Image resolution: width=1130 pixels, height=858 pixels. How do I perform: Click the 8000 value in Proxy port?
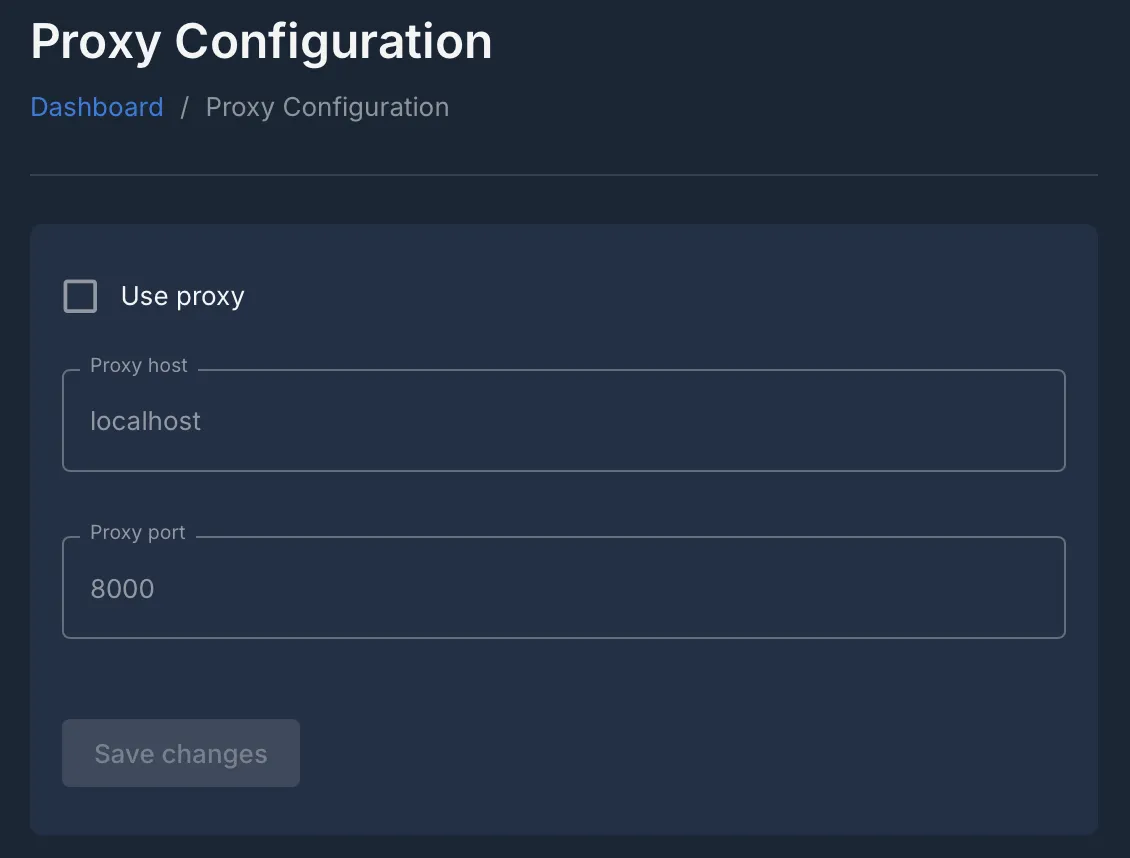coord(123,588)
